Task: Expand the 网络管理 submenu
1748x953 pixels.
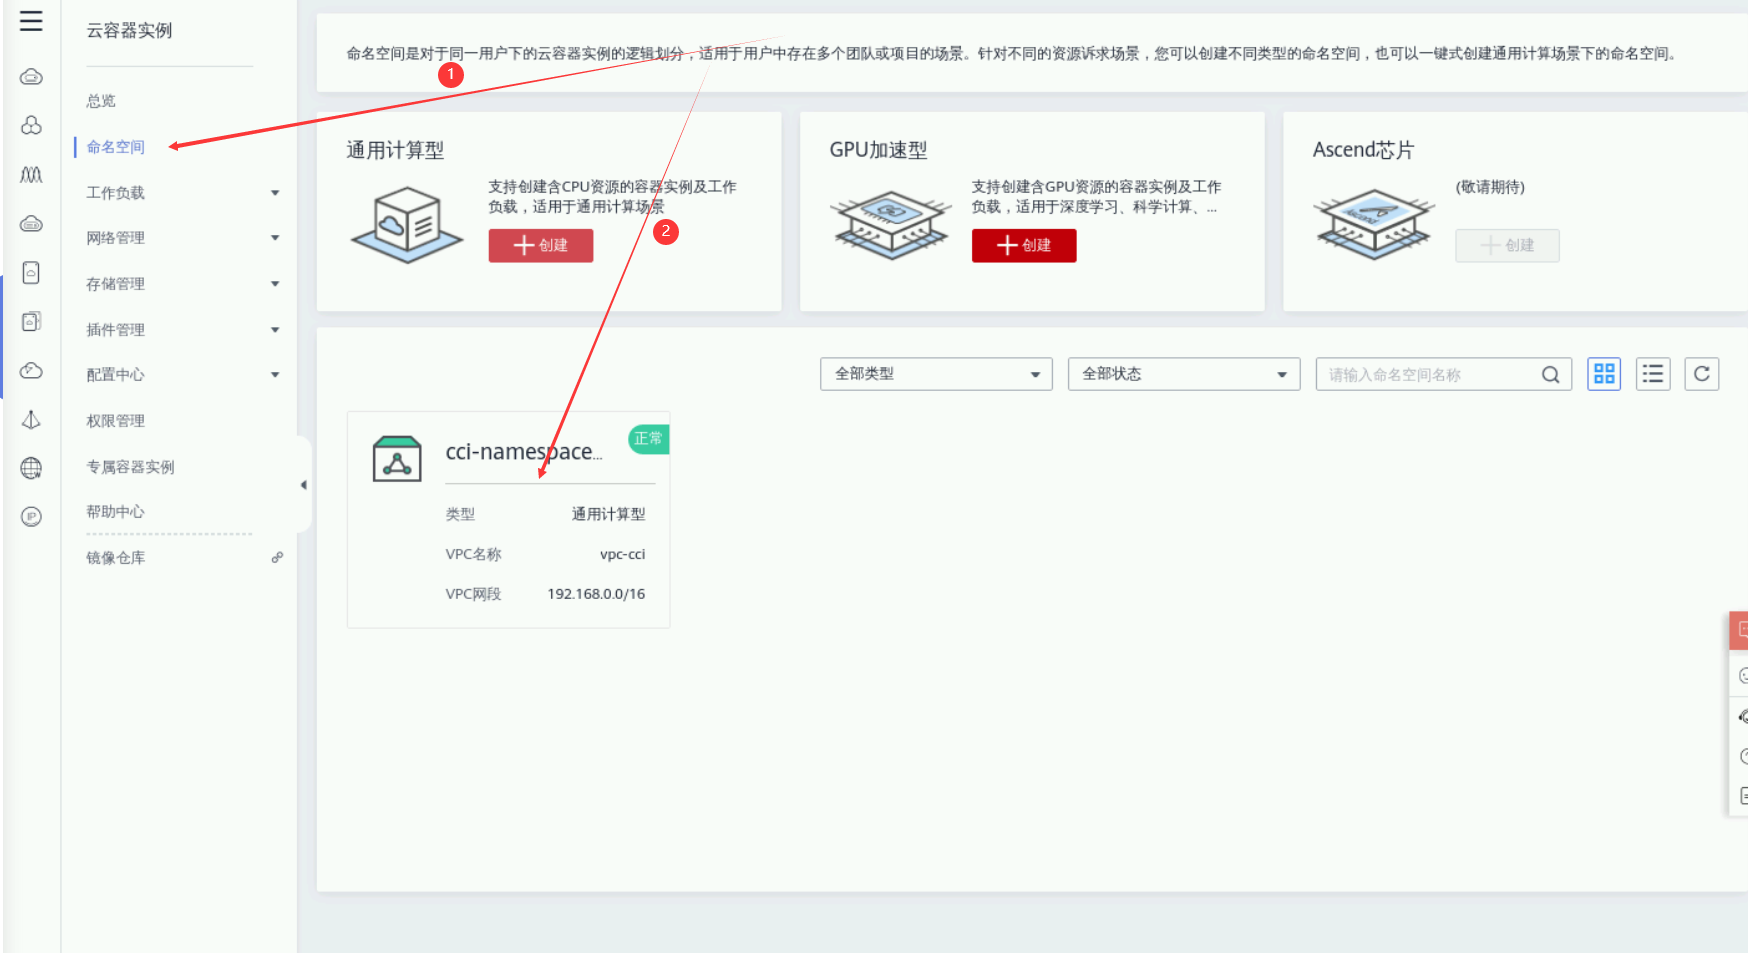Action: point(275,238)
